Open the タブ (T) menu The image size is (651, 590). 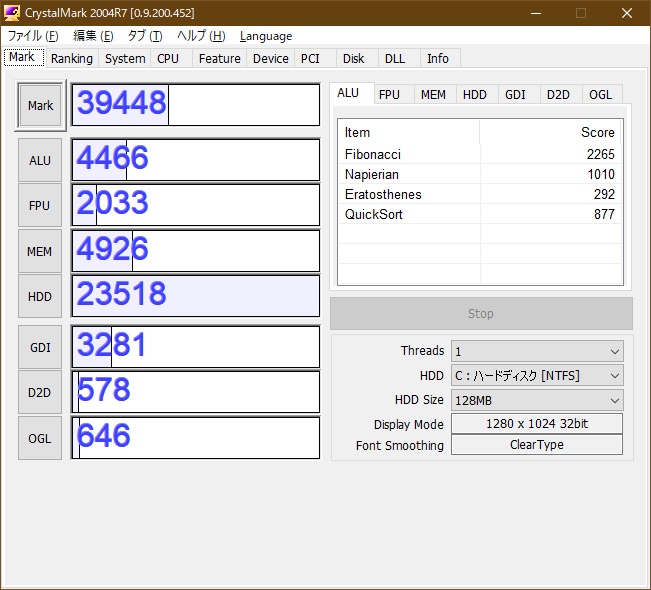145,36
